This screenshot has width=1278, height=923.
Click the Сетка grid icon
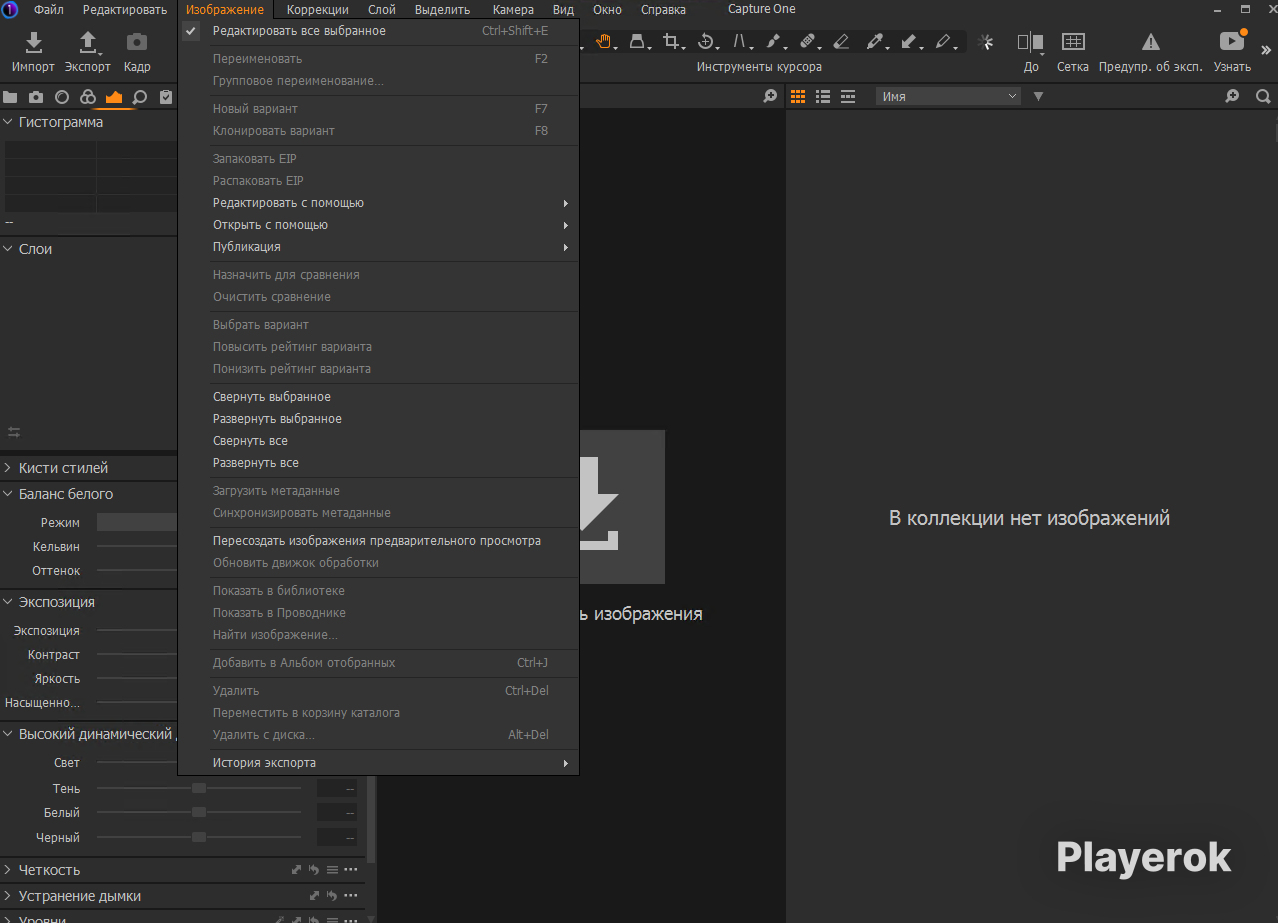[1073, 42]
